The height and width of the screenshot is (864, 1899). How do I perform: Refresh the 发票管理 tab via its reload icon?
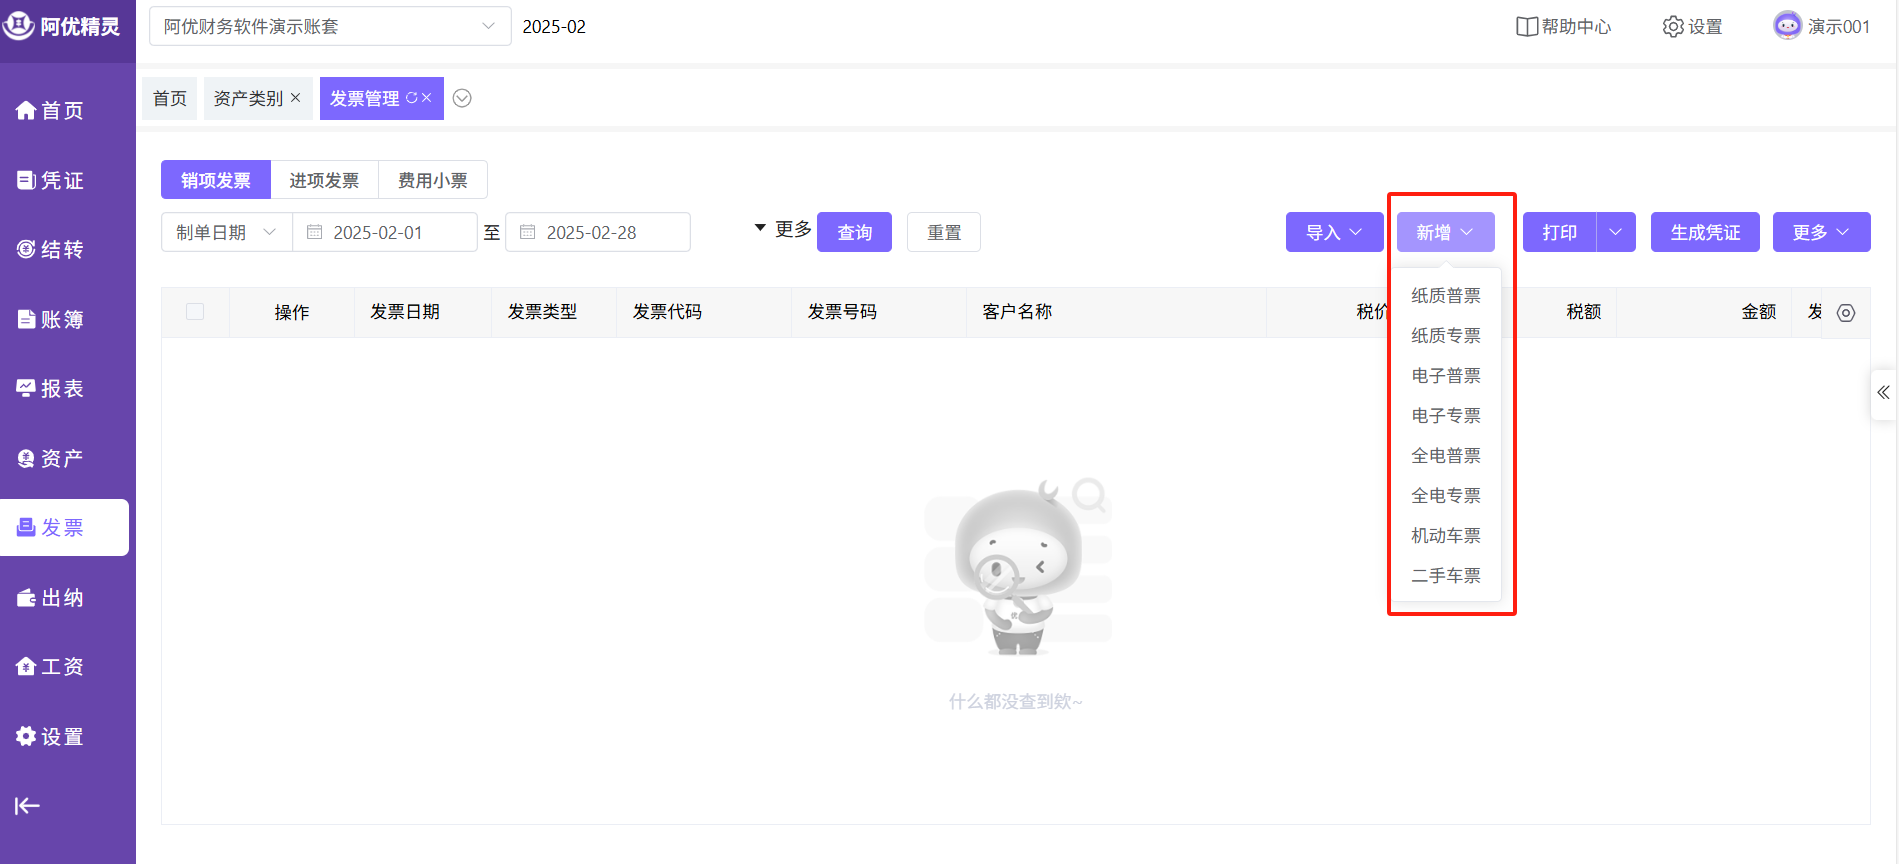coord(411,98)
